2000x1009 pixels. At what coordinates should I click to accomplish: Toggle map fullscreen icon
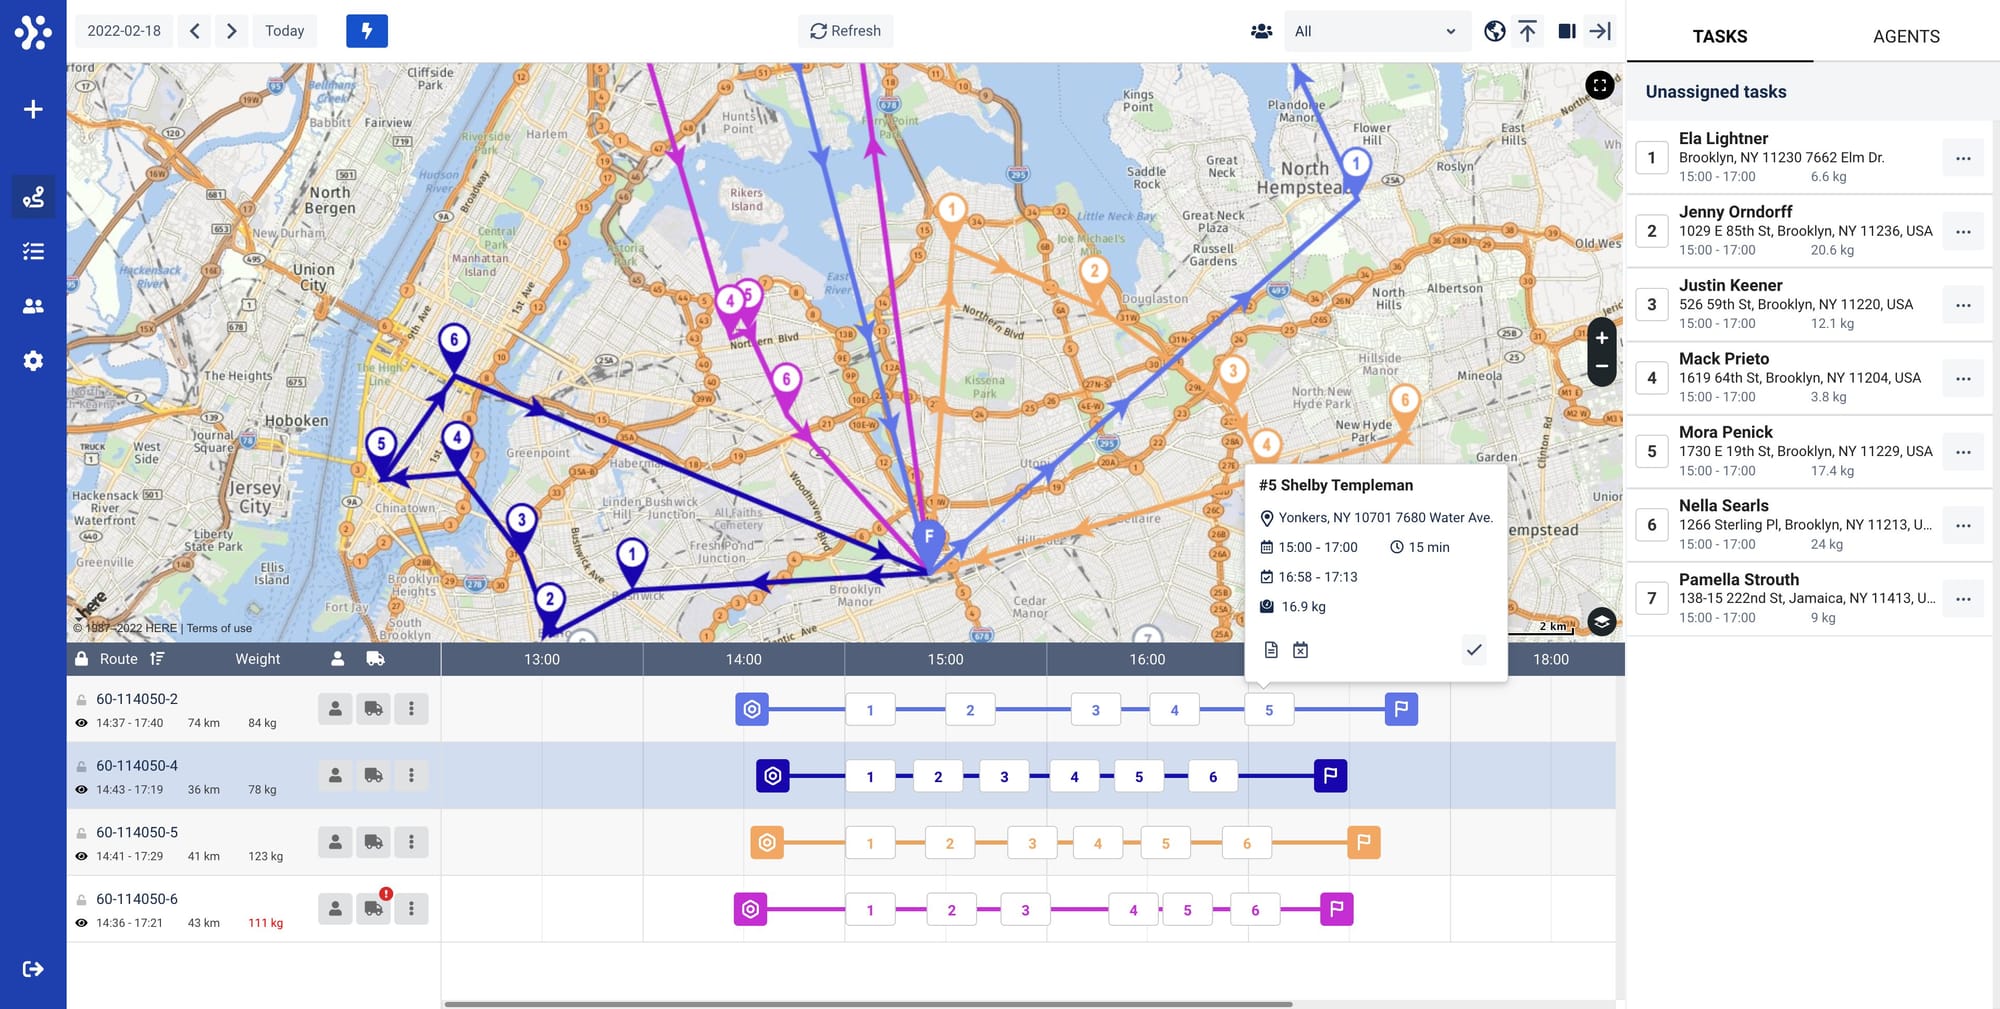pos(1600,85)
